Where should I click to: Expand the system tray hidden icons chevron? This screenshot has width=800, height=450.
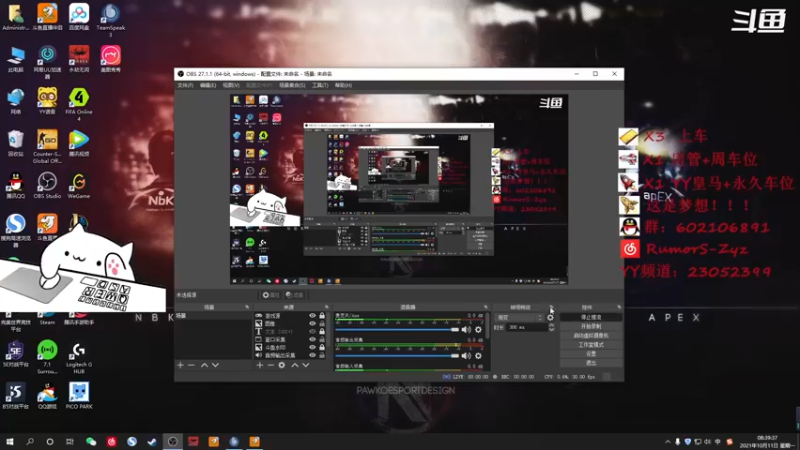click(x=667, y=441)
